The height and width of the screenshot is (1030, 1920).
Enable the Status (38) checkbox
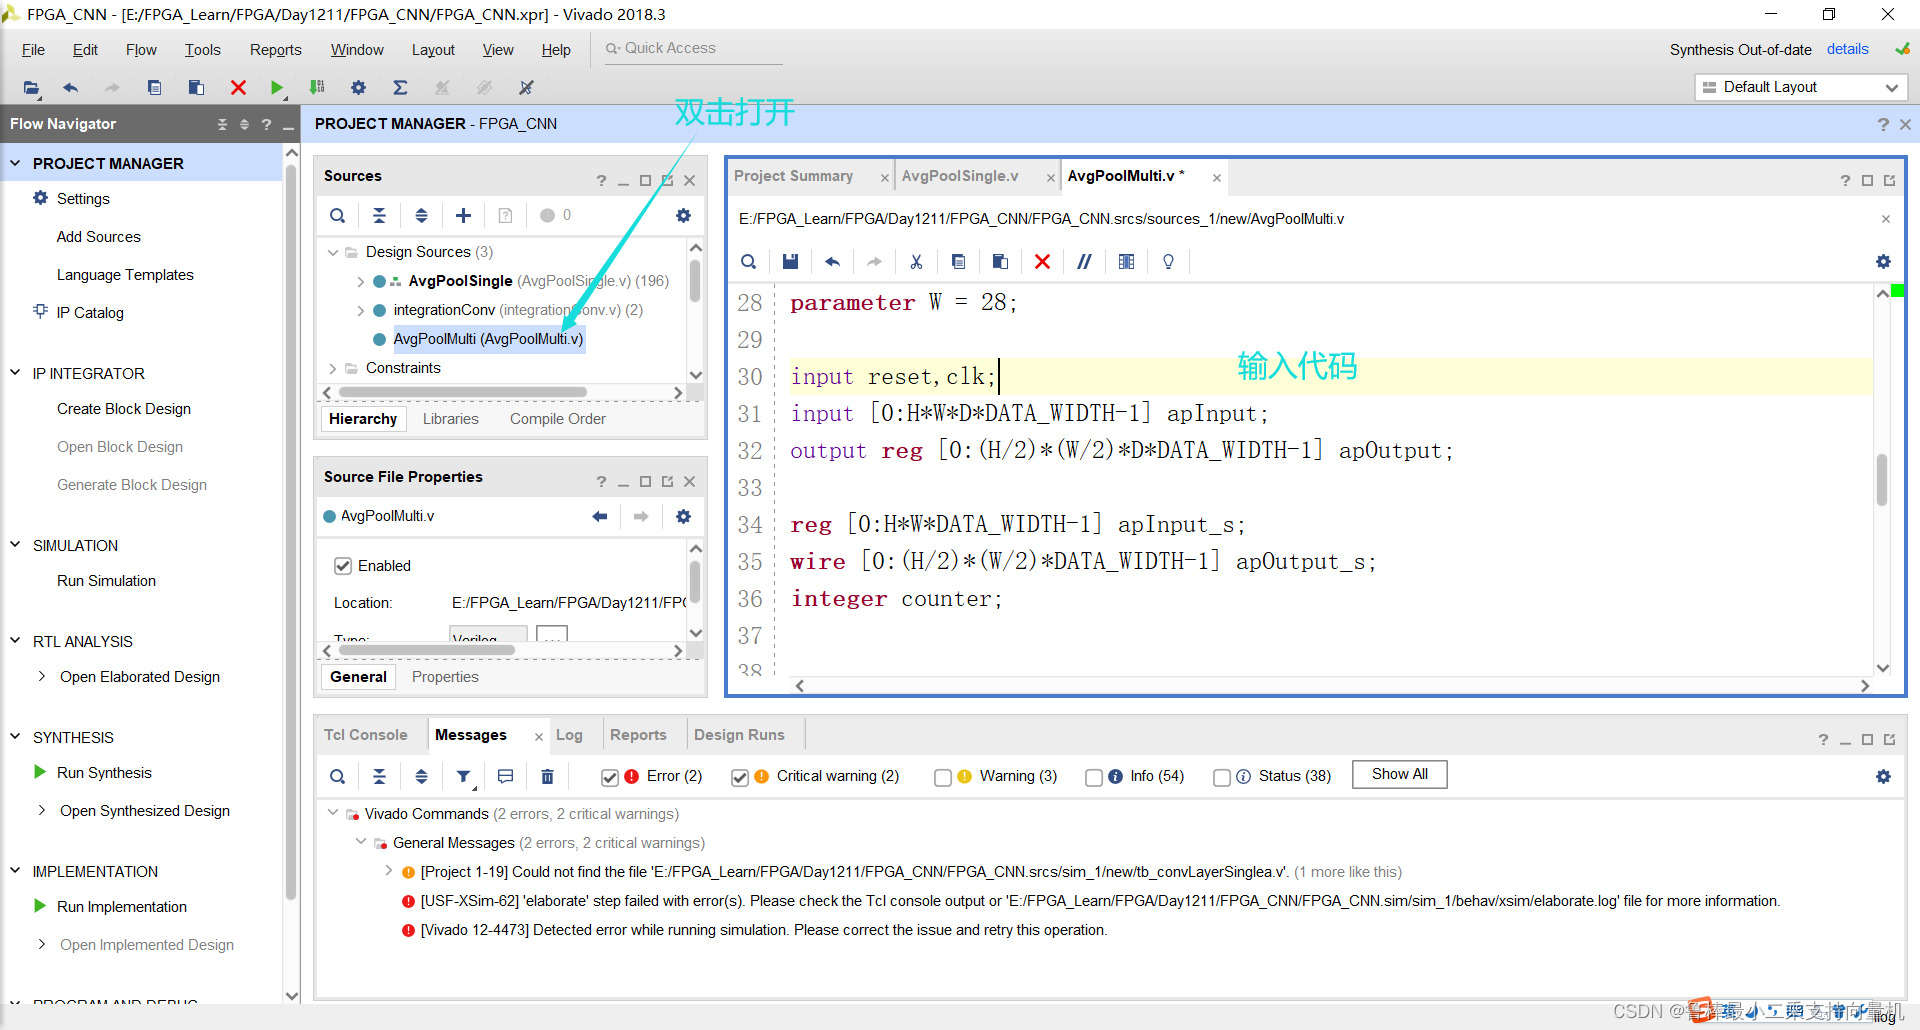click(x=1221, y=777)
